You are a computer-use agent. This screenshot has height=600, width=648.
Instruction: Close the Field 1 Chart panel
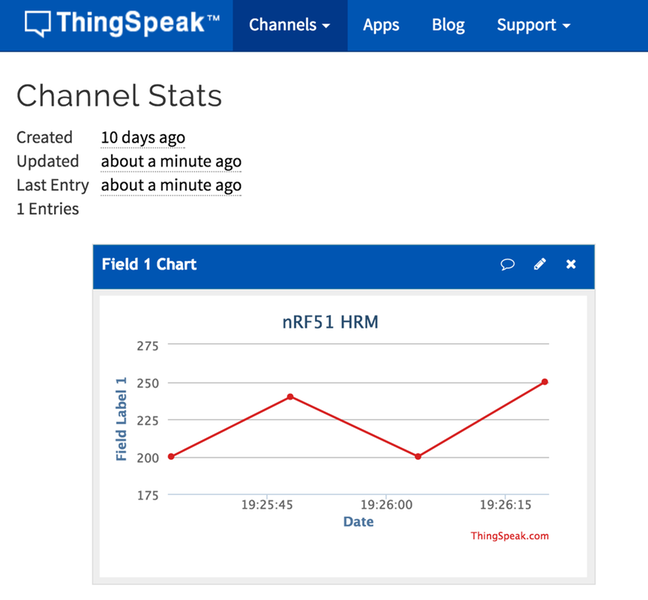pyautogui.click(x=571, y=264)
